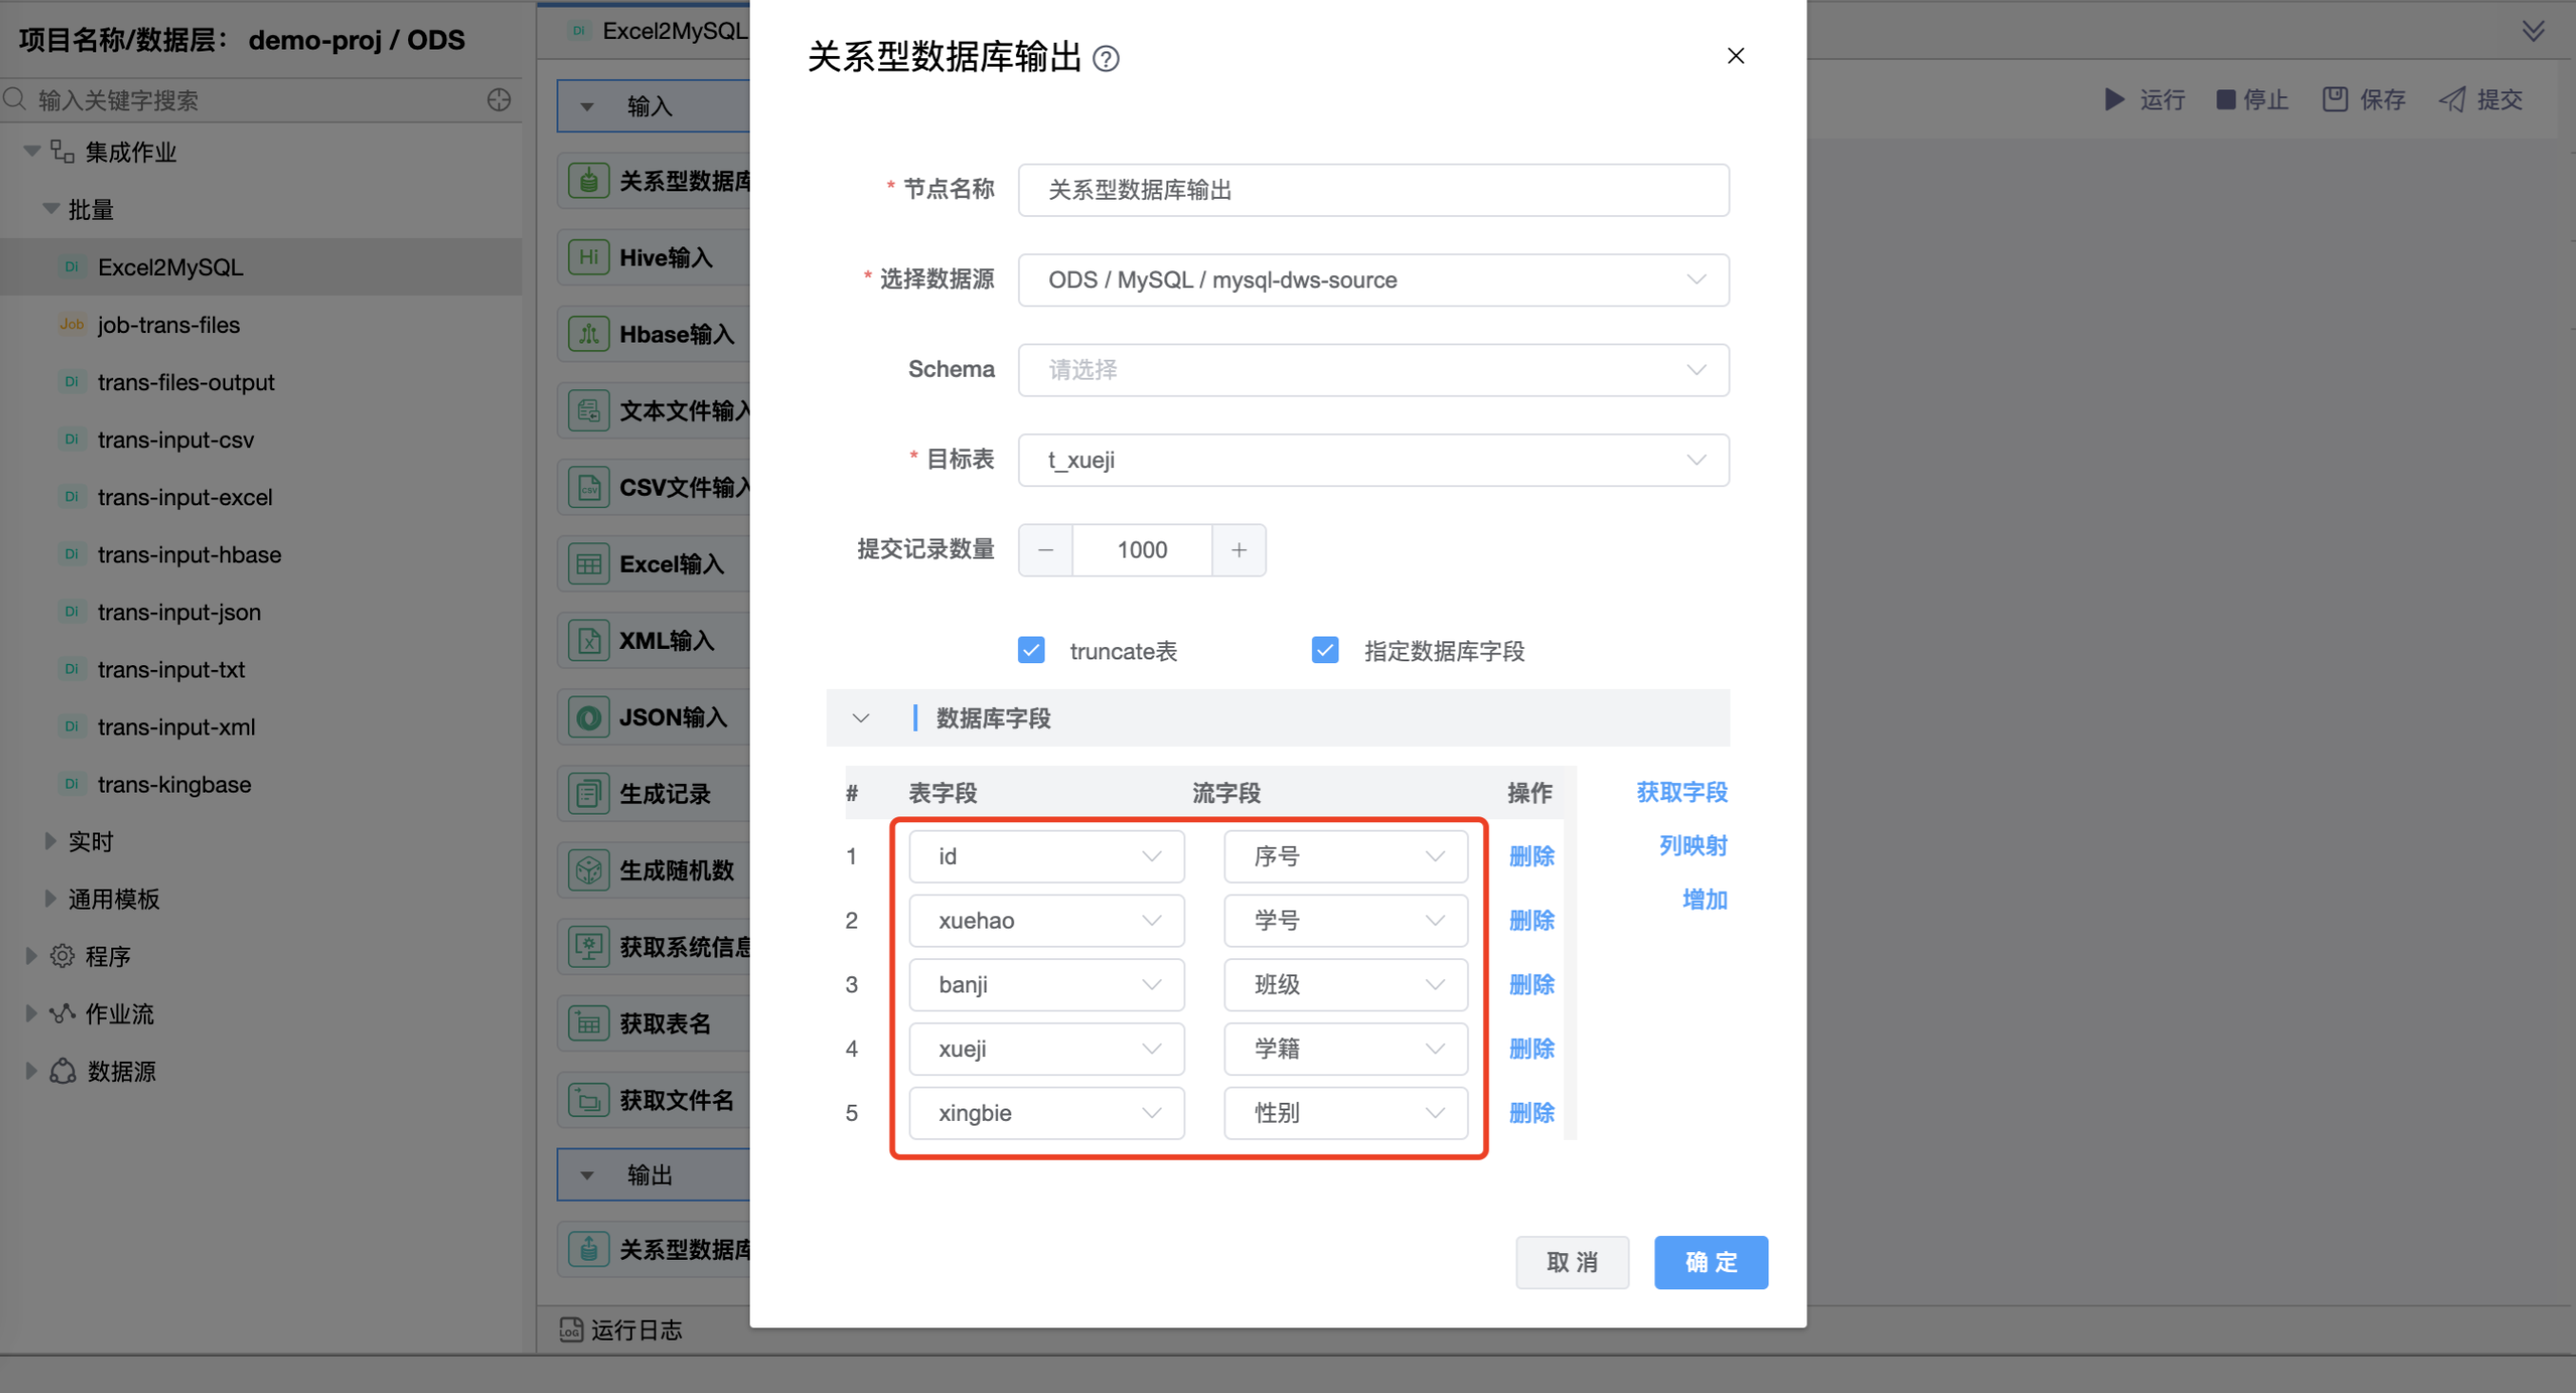The width and height of the screenshot is (2576, 1393).
Task: Increase 提交记录数量 with plus button
Action: 1238,550
